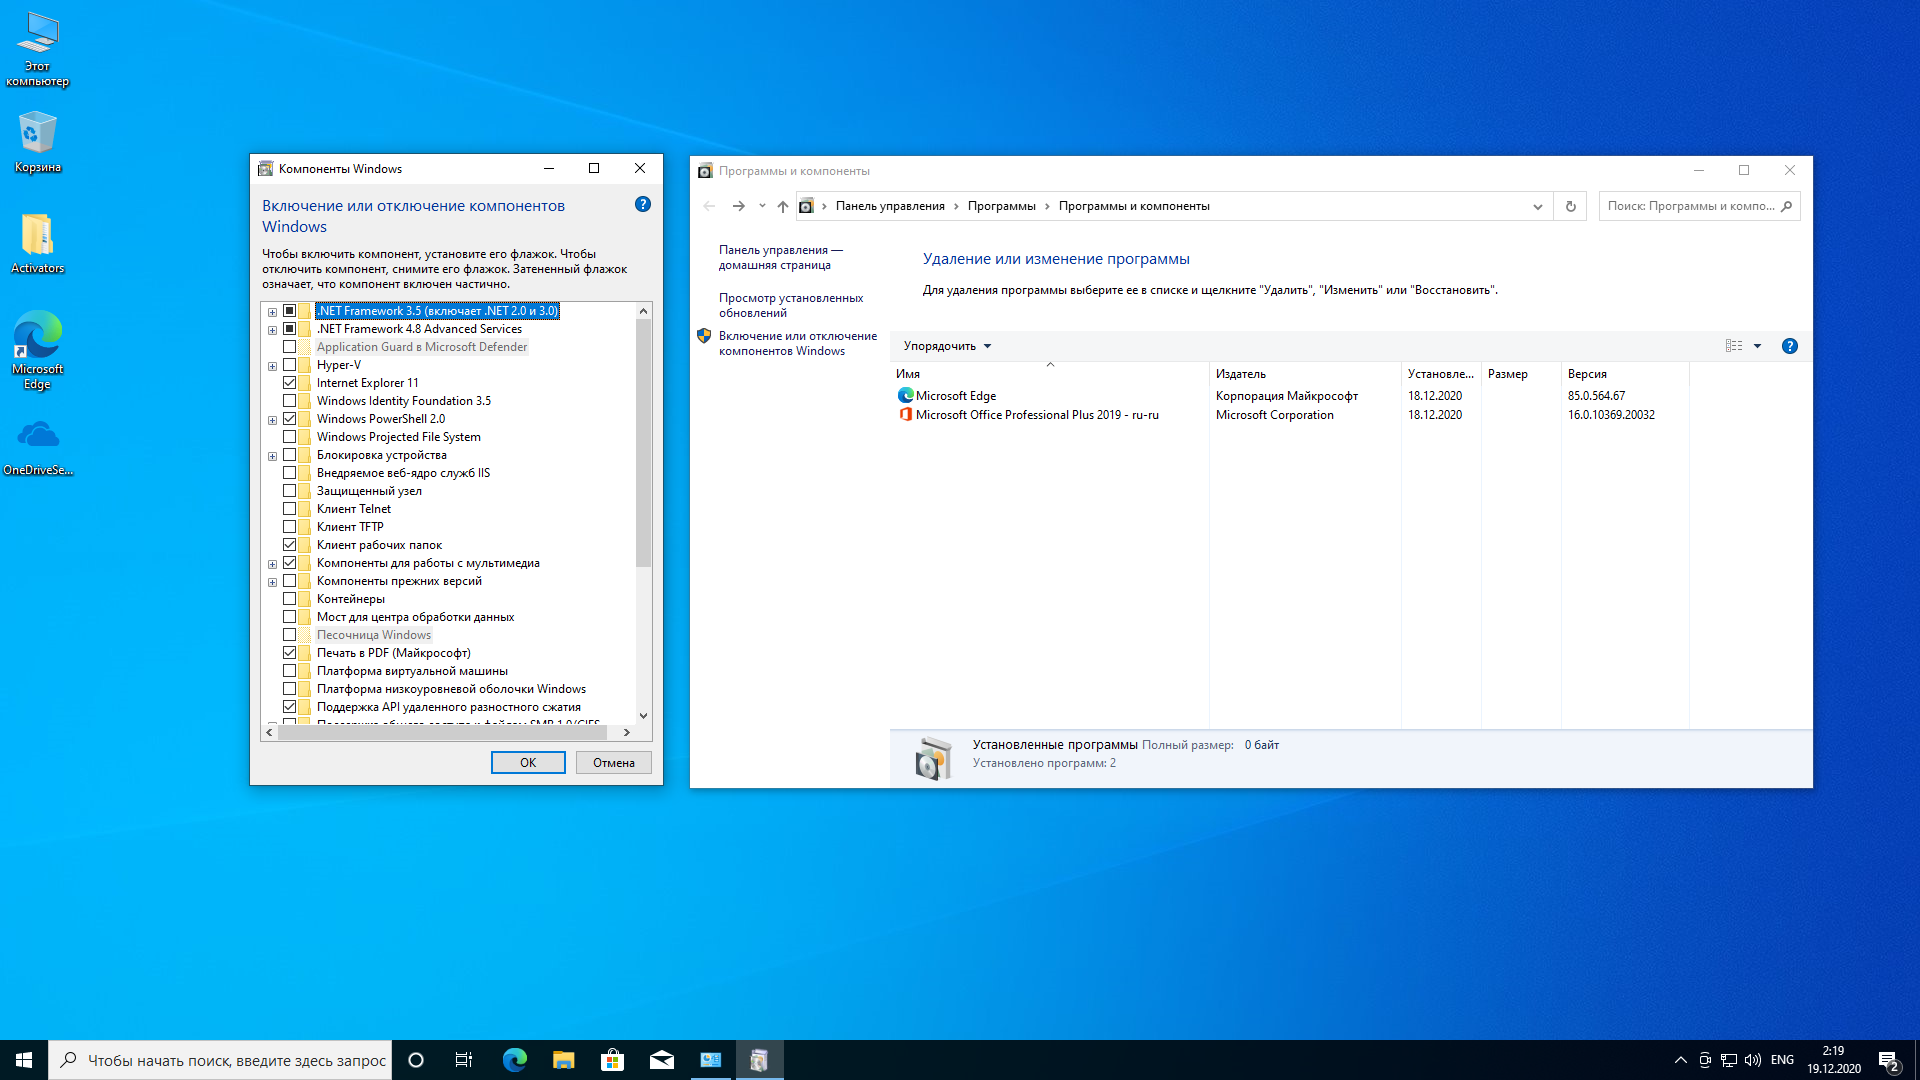The image size is (1920, 1080).
Task: Open the address bar history dropdown
Action: (1537, 207)
